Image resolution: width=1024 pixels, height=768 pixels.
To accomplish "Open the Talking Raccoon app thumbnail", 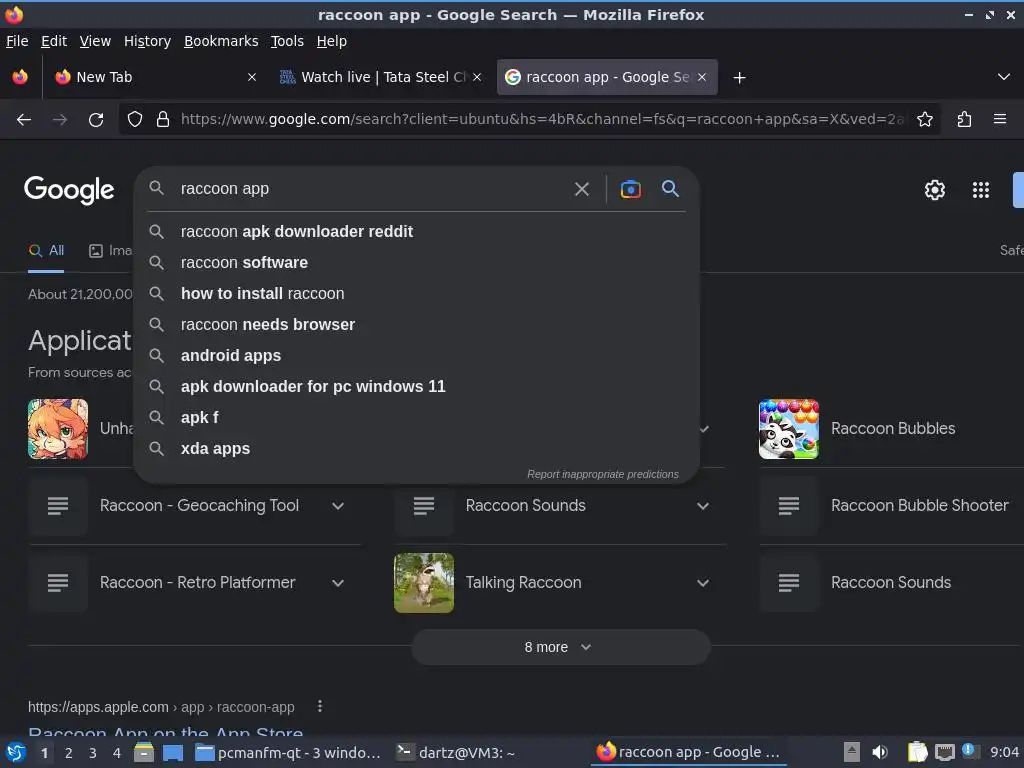I will click(423, 583).
